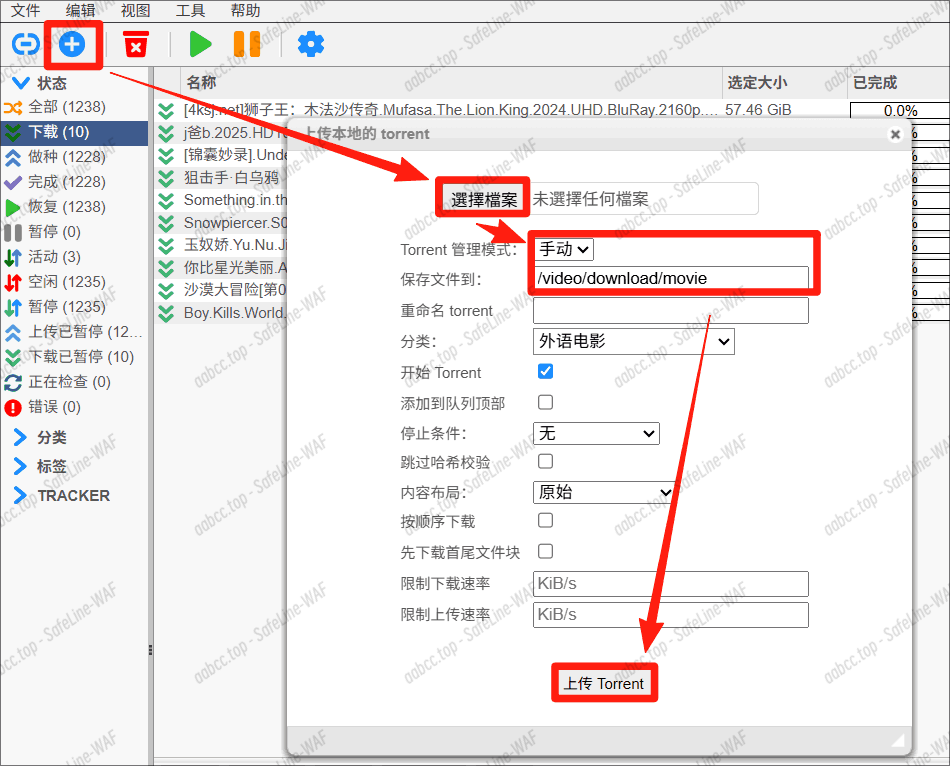The image size is (950, 766).
Task: Sort by the 选定大小 column header
Action: pos(784,82)
